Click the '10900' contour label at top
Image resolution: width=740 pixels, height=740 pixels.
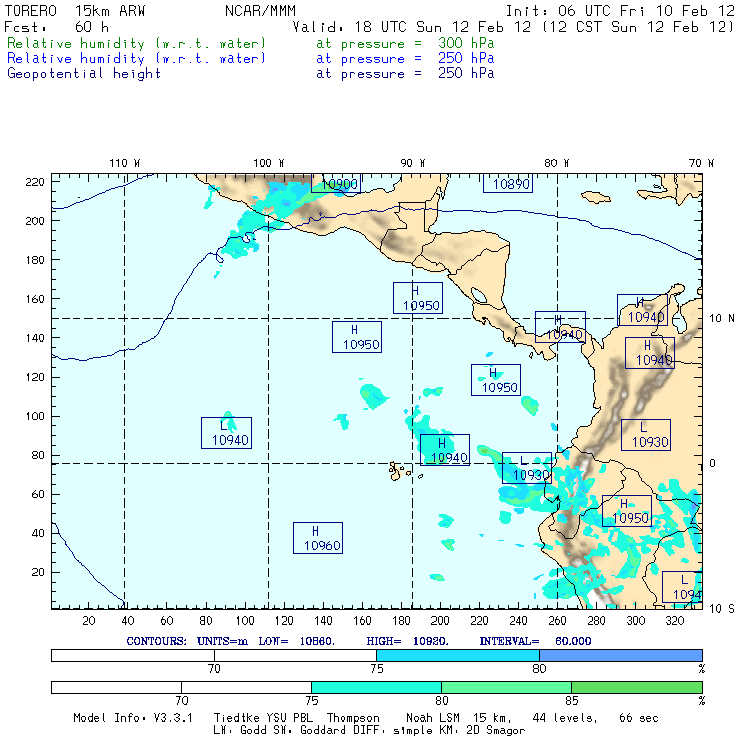click(339, 184)
